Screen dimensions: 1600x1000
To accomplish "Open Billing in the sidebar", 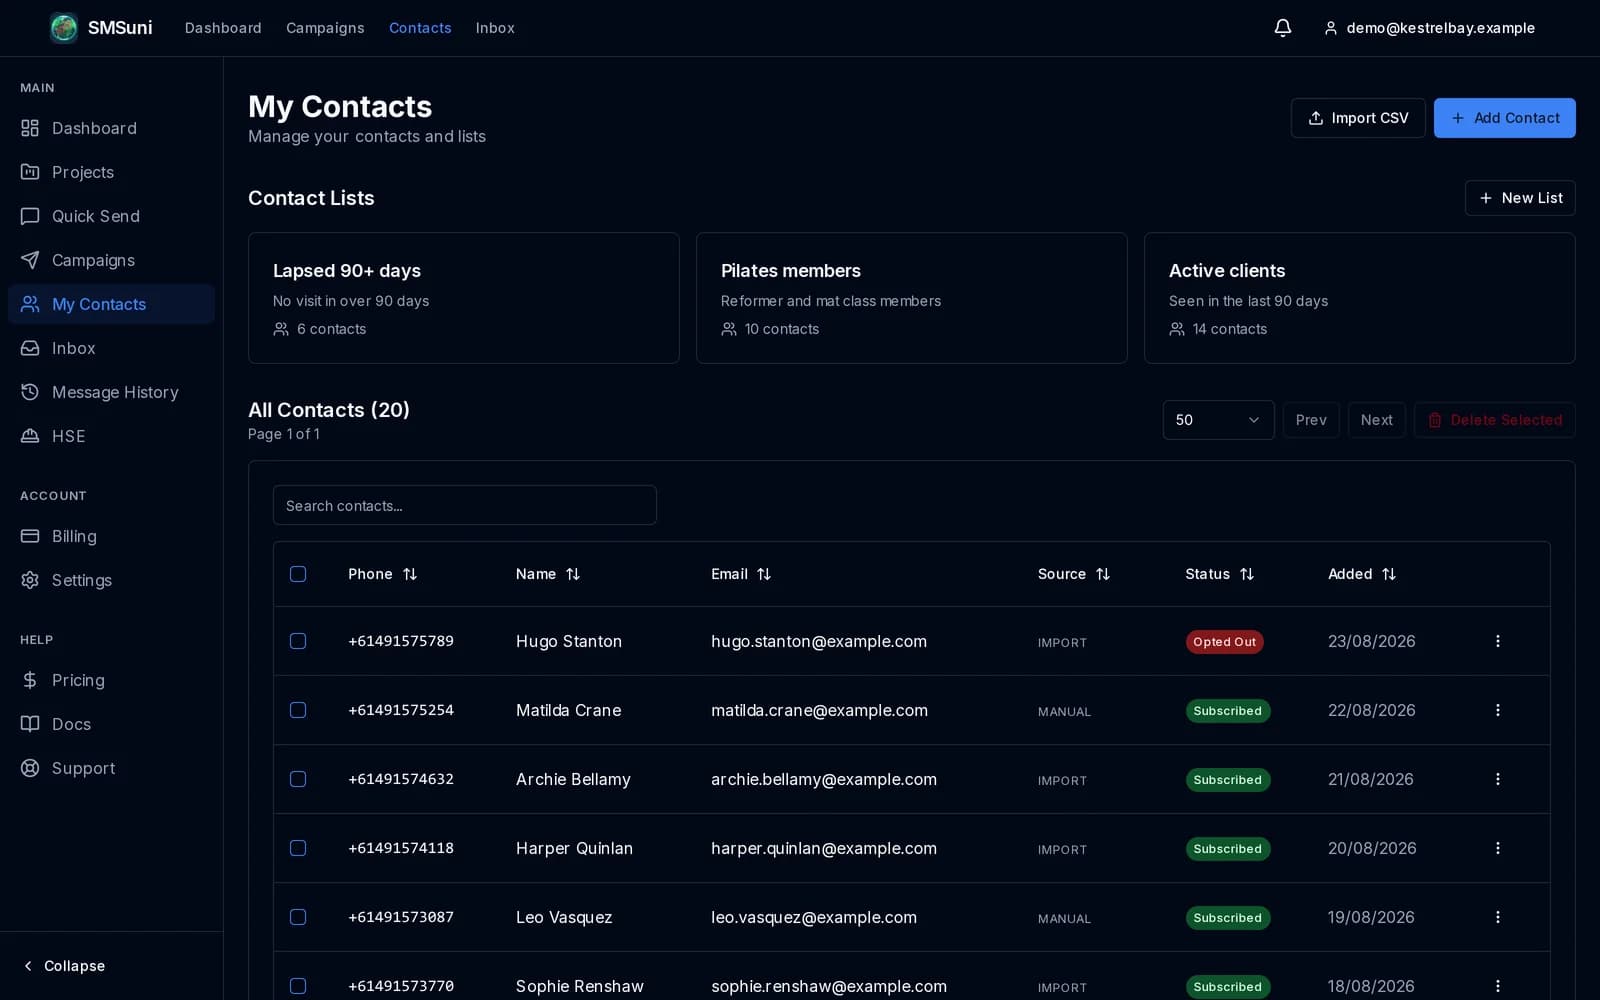I will pyautogui.click(x=111, y=536).
